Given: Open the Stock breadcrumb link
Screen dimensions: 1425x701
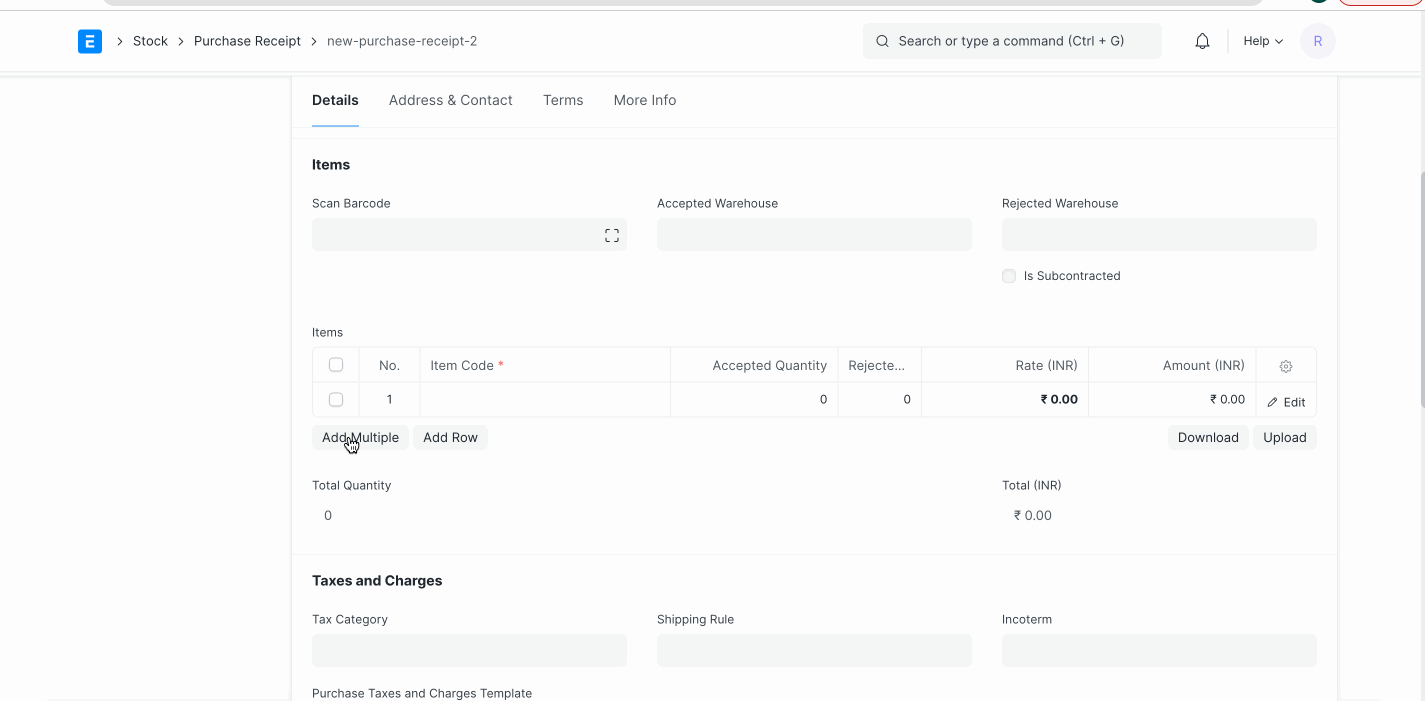Looking at the screenshot, I should point(150,41).
